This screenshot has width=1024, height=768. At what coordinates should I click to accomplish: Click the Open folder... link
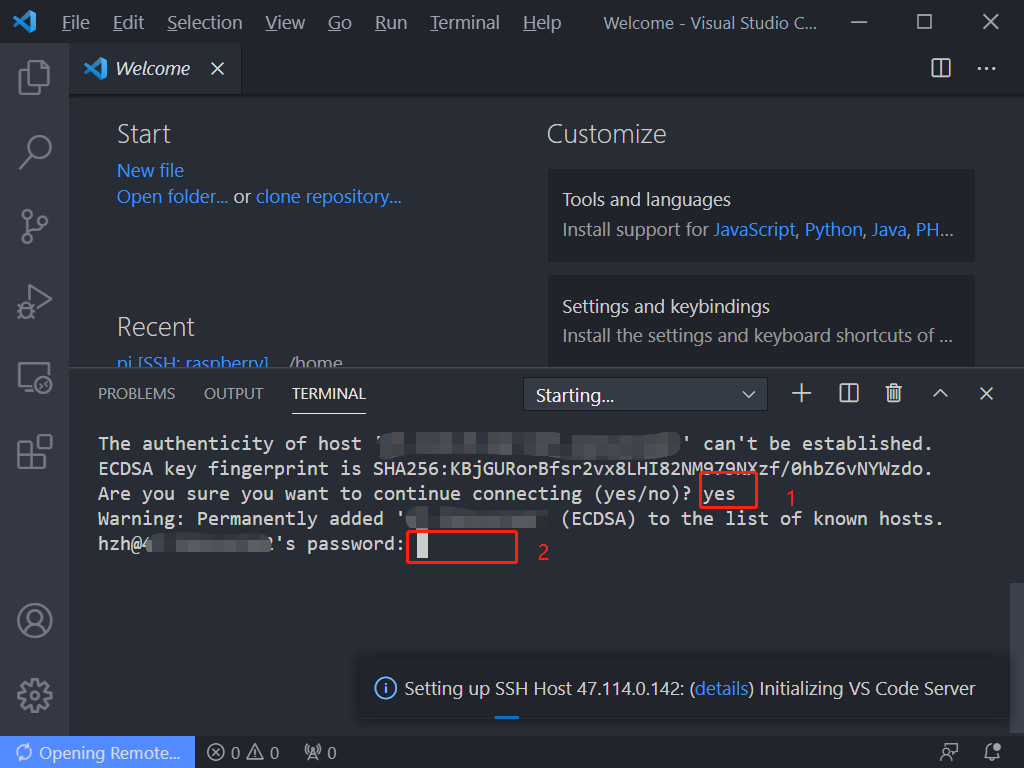[172, 197]
